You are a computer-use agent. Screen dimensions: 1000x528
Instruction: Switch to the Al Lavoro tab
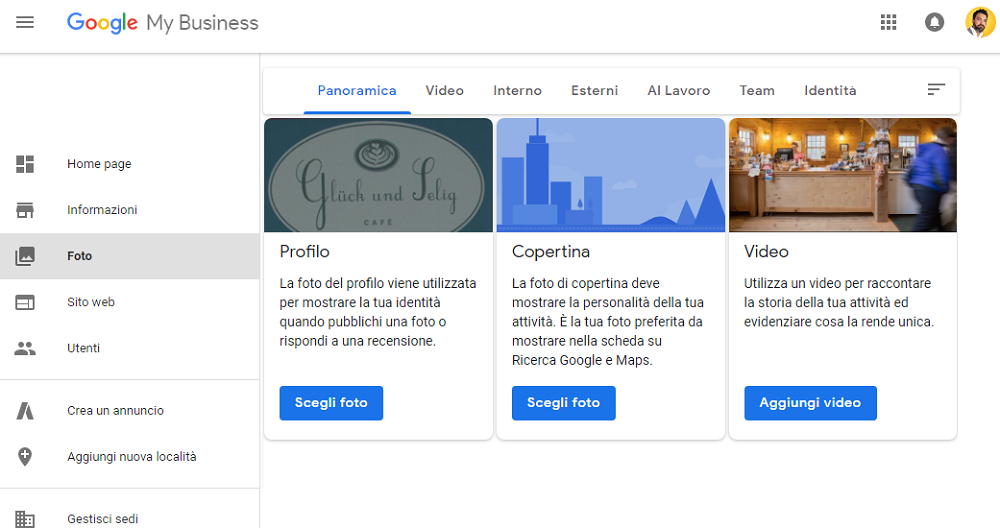679,91
